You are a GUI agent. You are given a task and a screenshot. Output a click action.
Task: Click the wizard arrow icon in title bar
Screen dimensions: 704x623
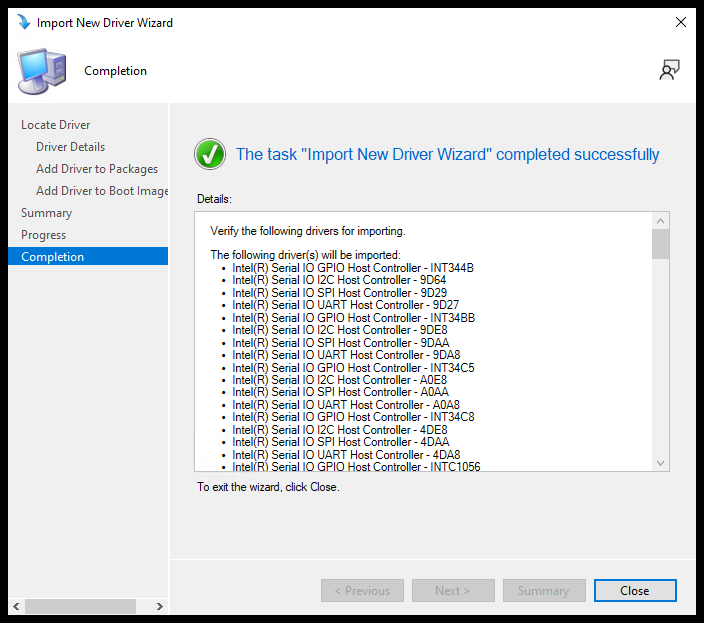tap(22, 22)
